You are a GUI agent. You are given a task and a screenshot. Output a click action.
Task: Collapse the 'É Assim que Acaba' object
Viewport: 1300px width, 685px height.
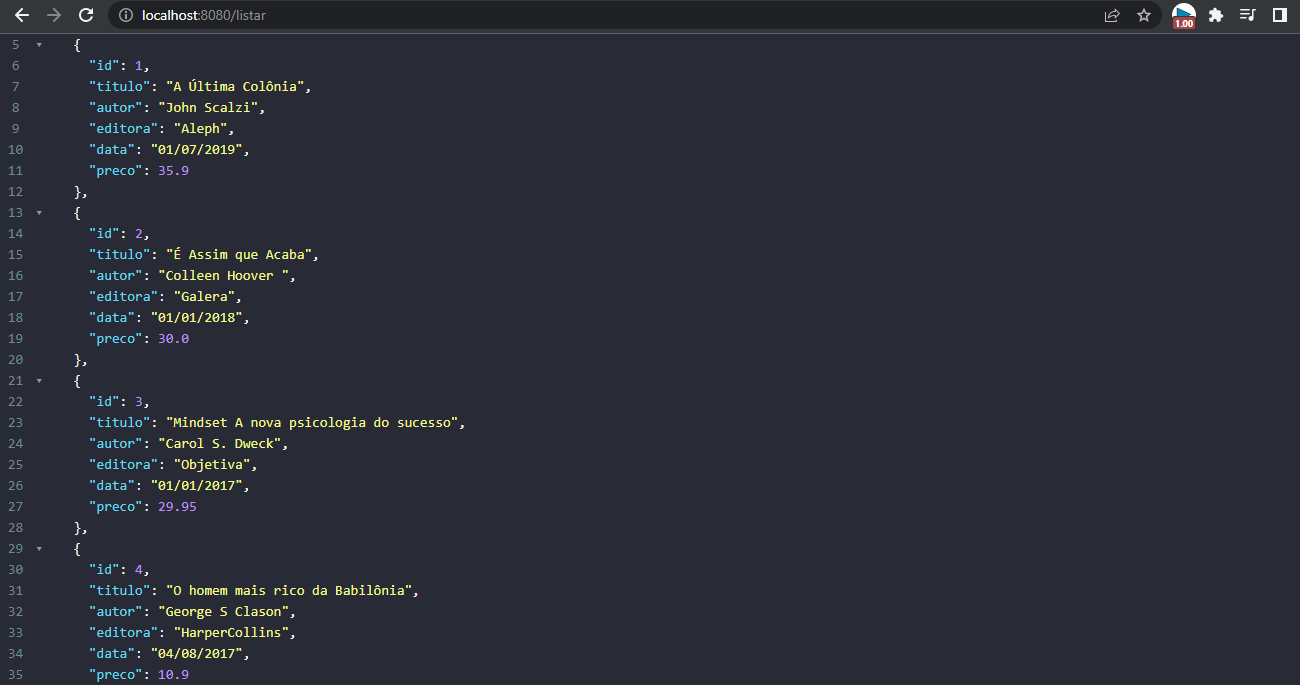[38, 212]
